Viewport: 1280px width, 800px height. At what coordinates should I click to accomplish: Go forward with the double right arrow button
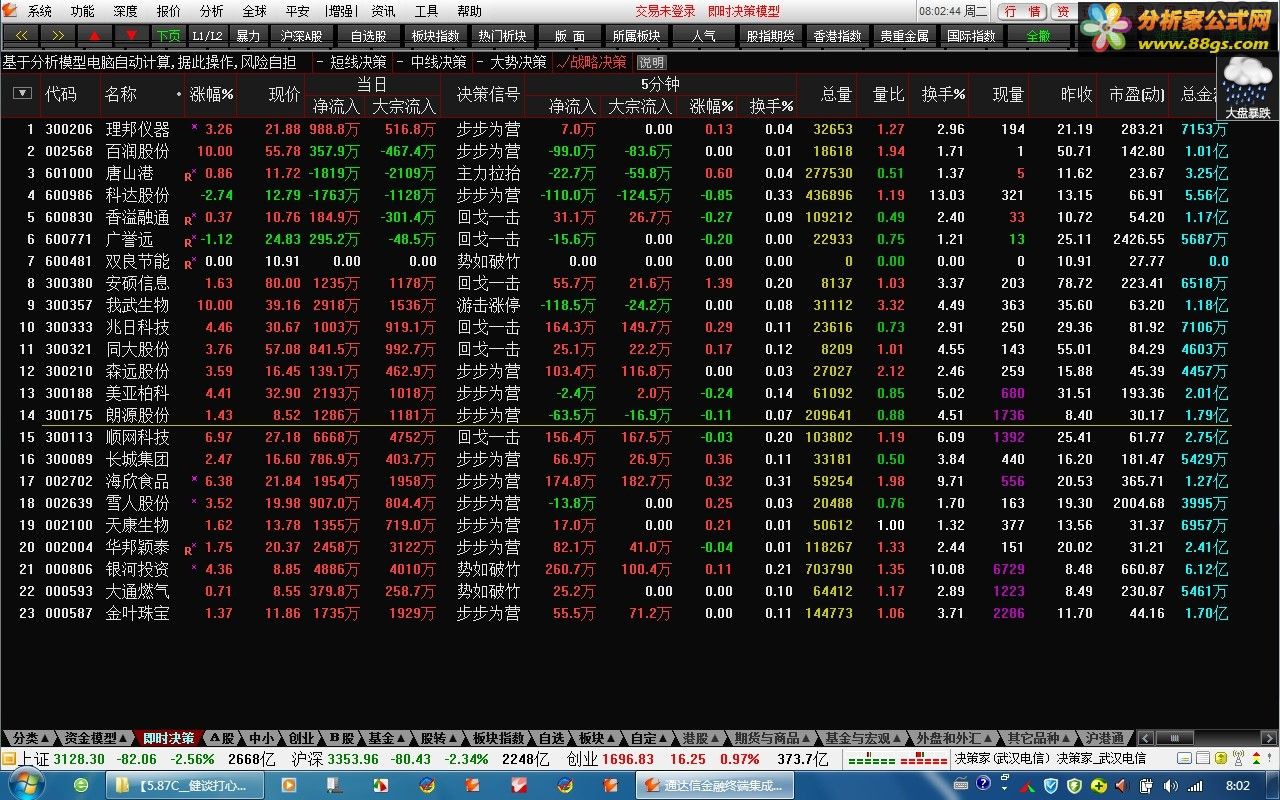[57, 35]
